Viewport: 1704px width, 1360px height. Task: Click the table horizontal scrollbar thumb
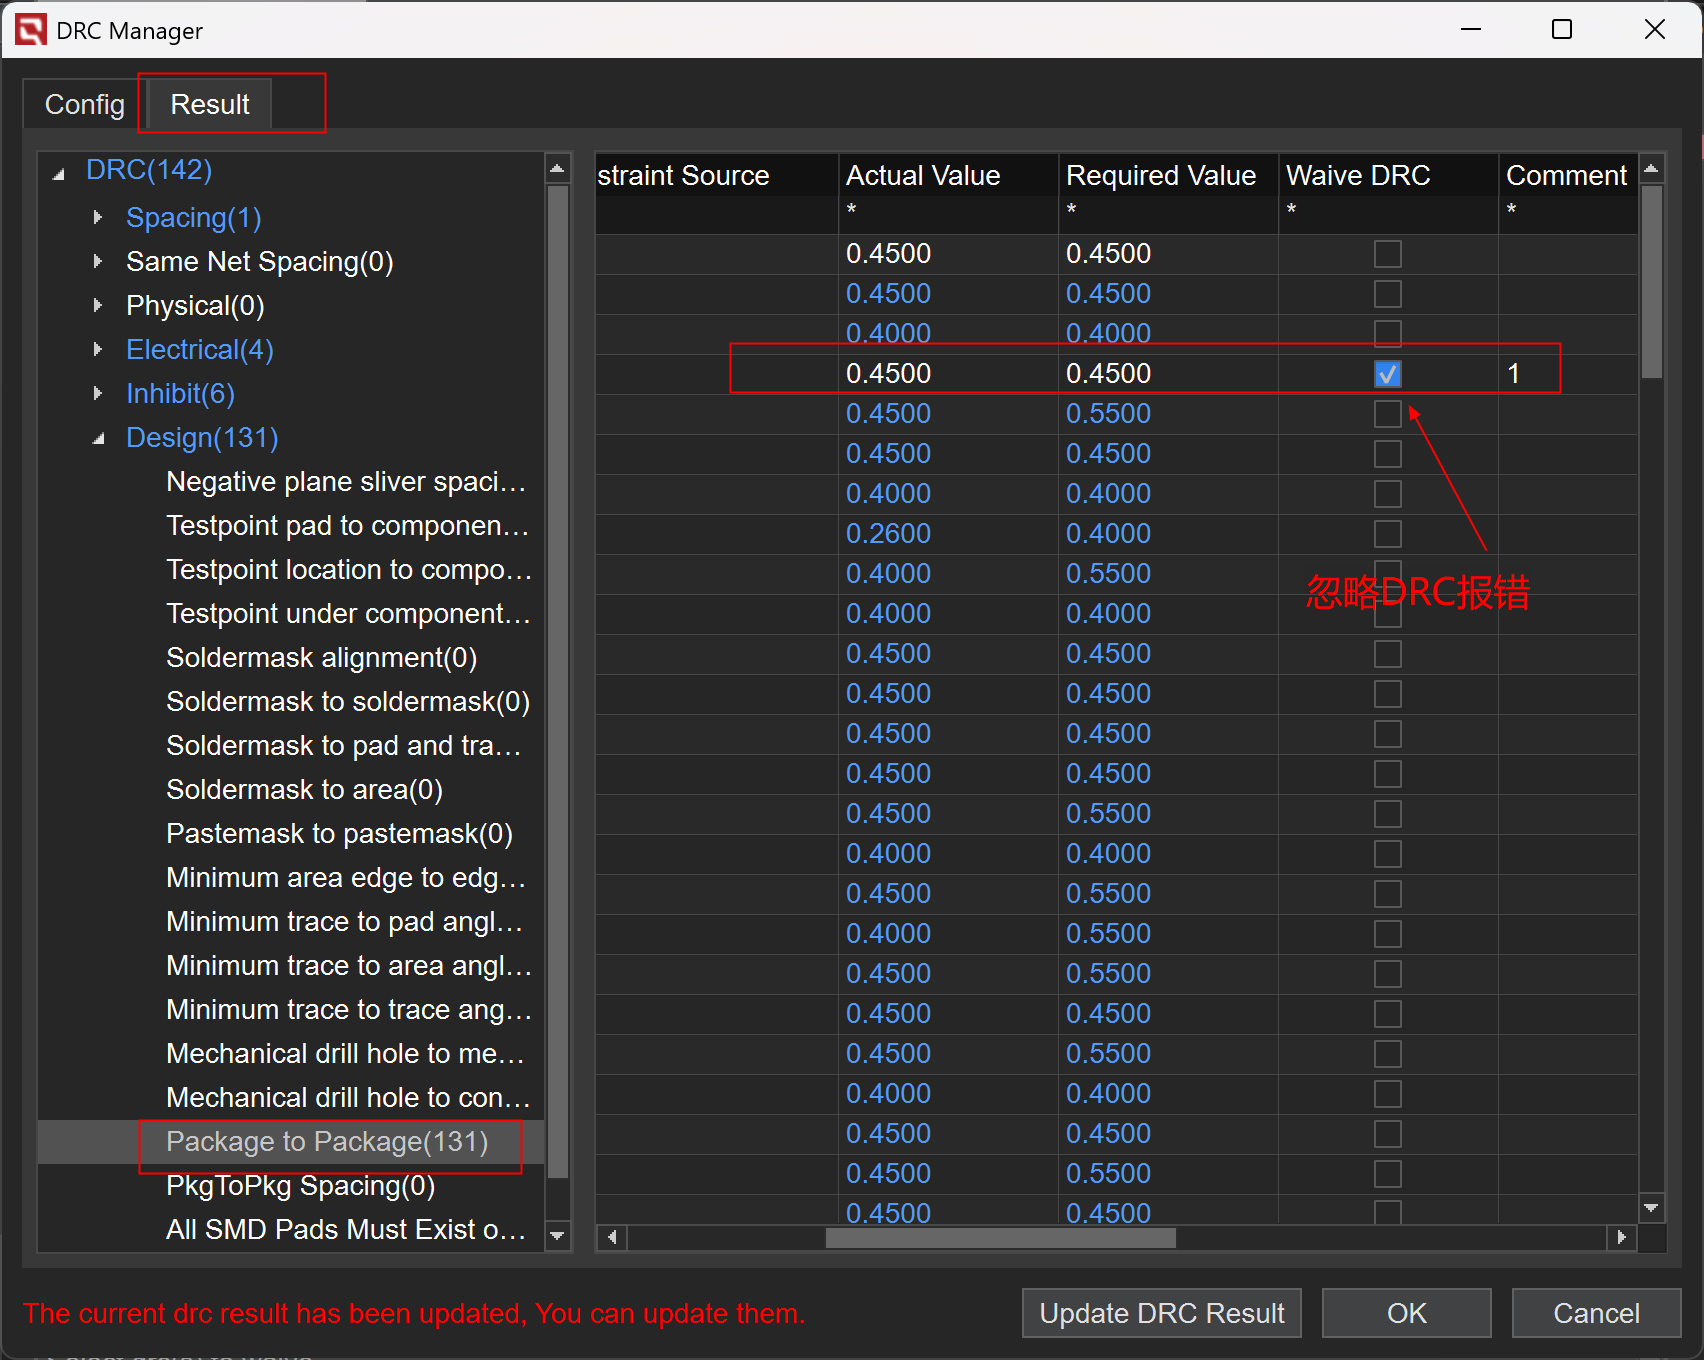(1000, 1238)
